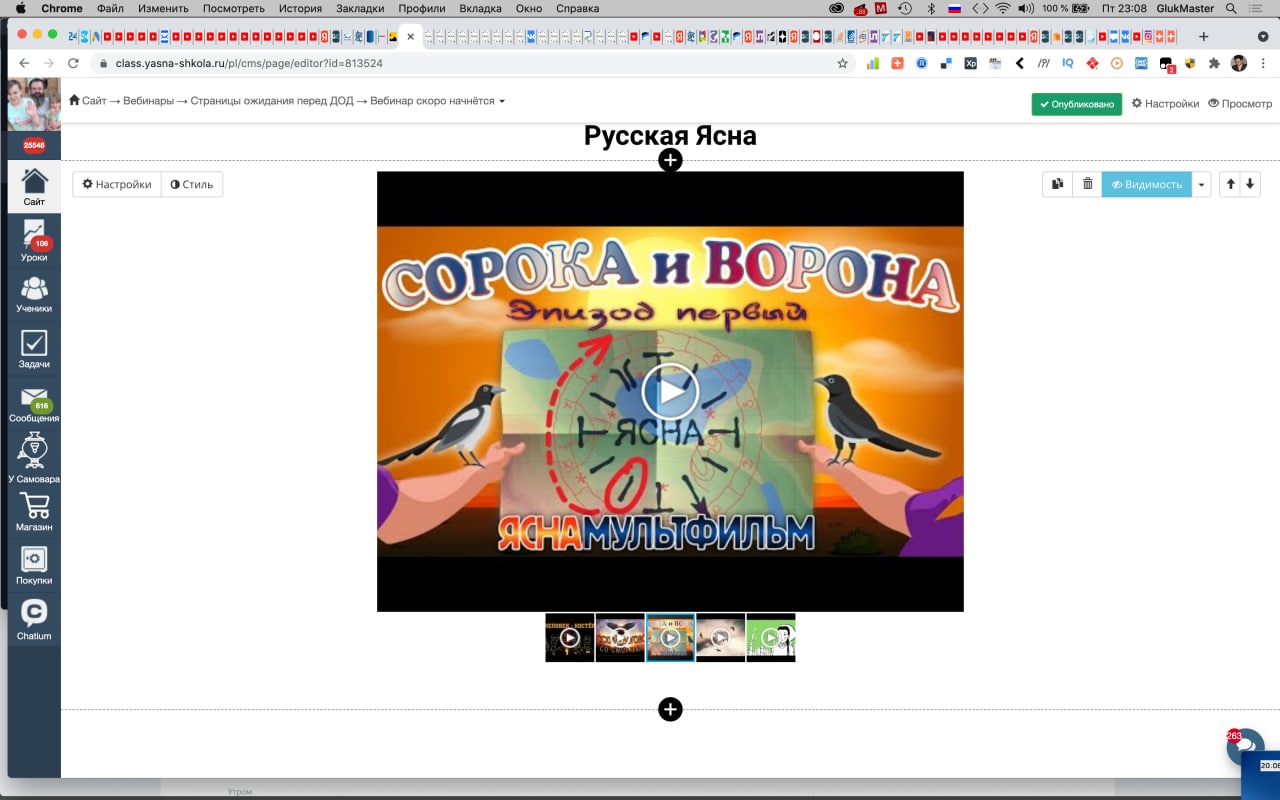
Task: Click Просмотр to preview the page
Action: tap(1240, 103)
